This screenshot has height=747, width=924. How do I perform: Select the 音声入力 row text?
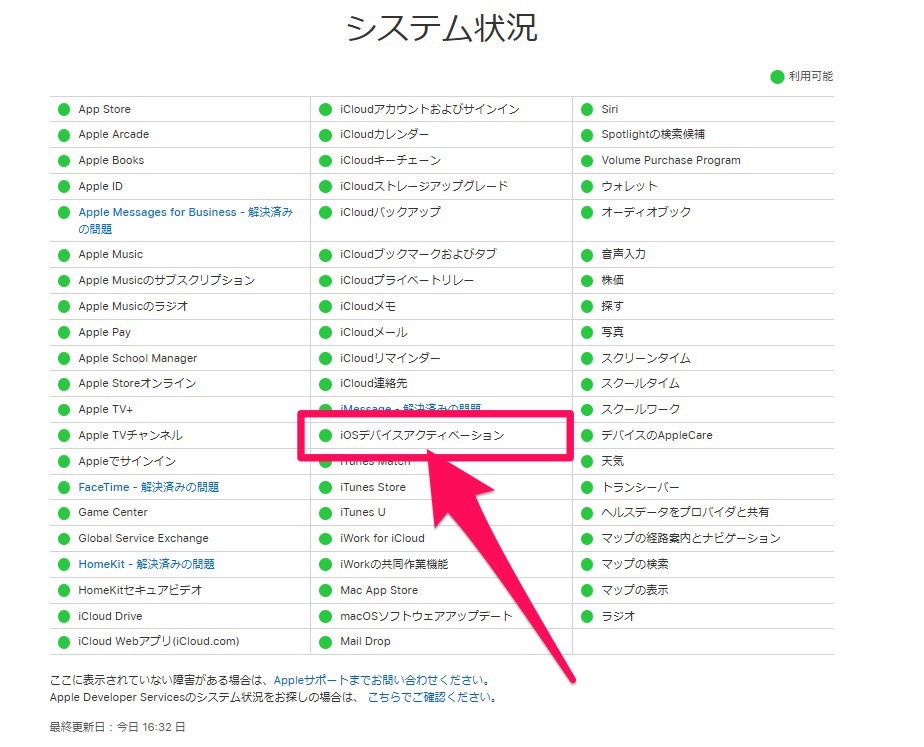623,254
